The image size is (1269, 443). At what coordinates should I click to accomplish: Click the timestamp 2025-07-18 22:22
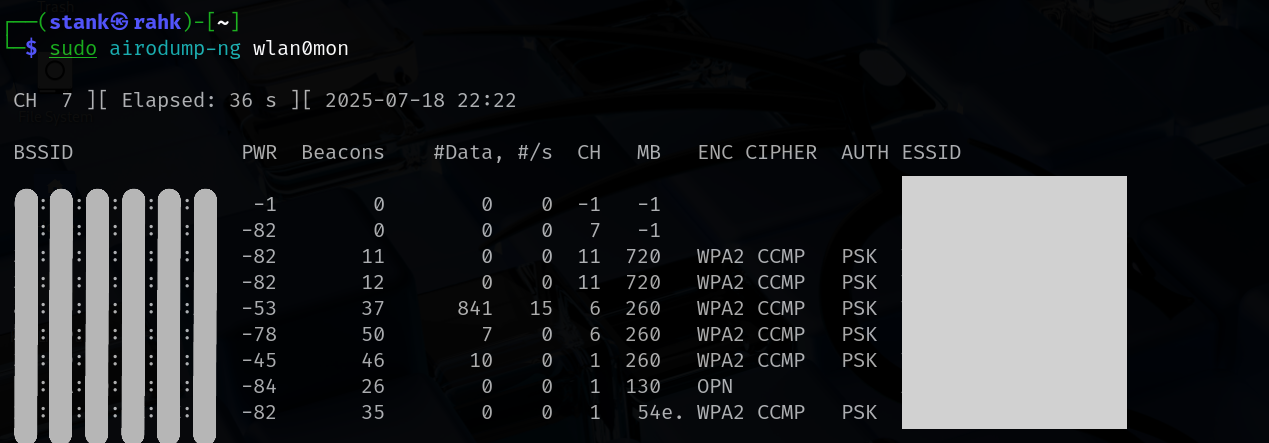(421, 100)
